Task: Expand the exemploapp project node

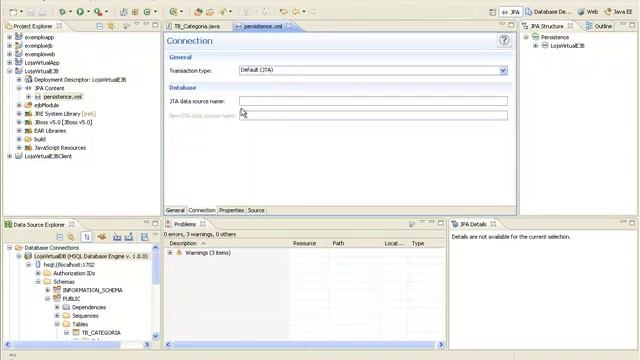Action: point(9,37)
